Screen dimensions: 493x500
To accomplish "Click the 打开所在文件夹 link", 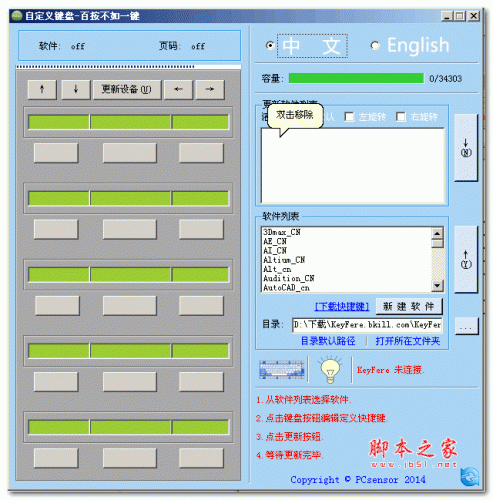I will pyautogui.click(x=408, y=341).
